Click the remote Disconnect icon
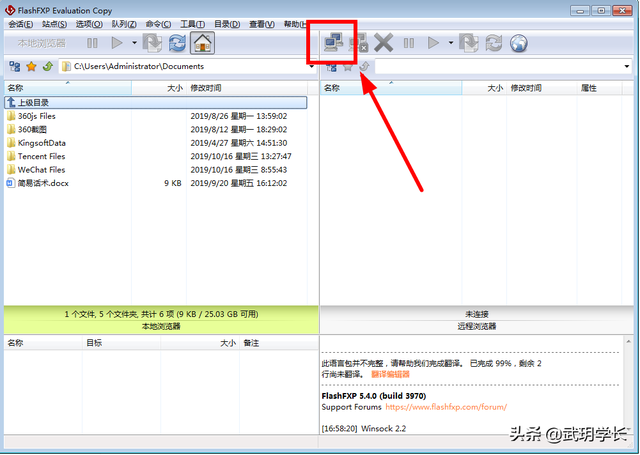This screenshot has height=455, width=640. pyautogui.click(x=358, y=42)
